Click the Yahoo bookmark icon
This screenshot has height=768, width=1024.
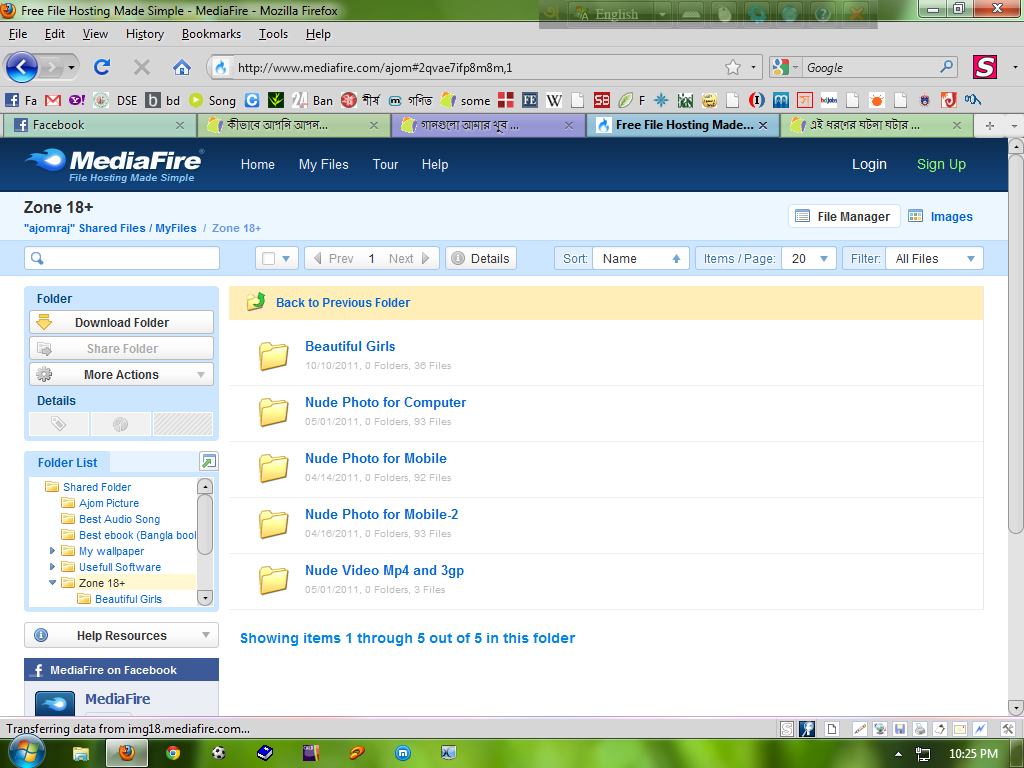[x=77, y=100]
